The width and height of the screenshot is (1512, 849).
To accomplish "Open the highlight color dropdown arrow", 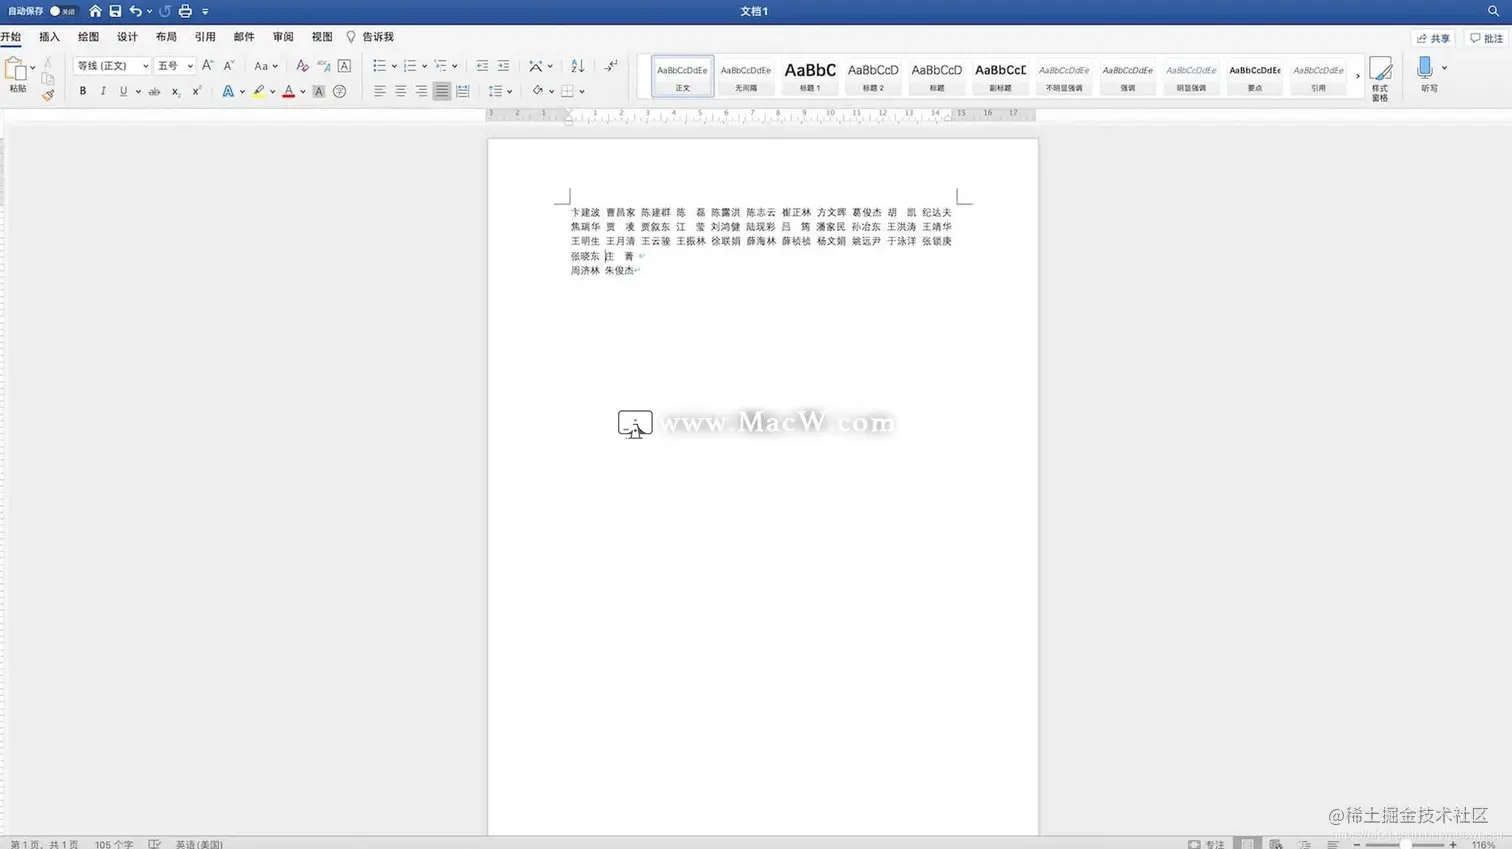I will 272,92.
